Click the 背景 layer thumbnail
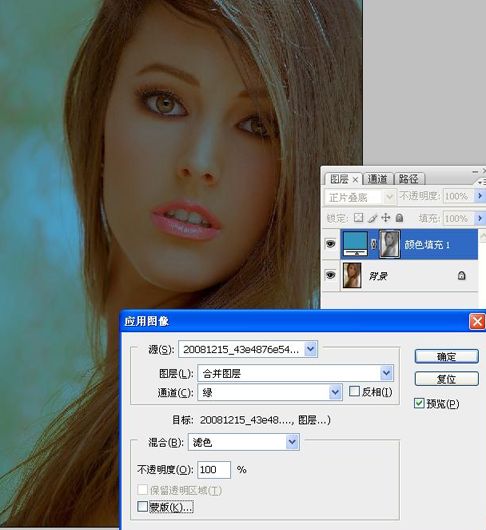The height and width of the screenshot is (530, 486). [352, 275]
